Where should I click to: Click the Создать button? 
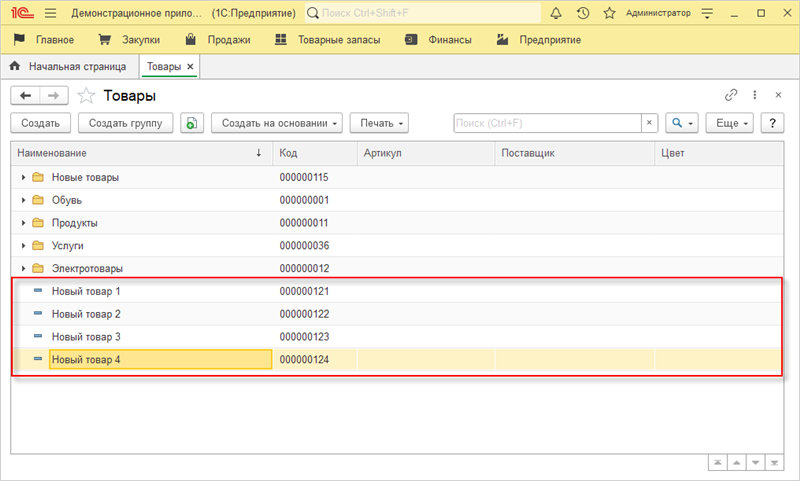tap(41, 123)
